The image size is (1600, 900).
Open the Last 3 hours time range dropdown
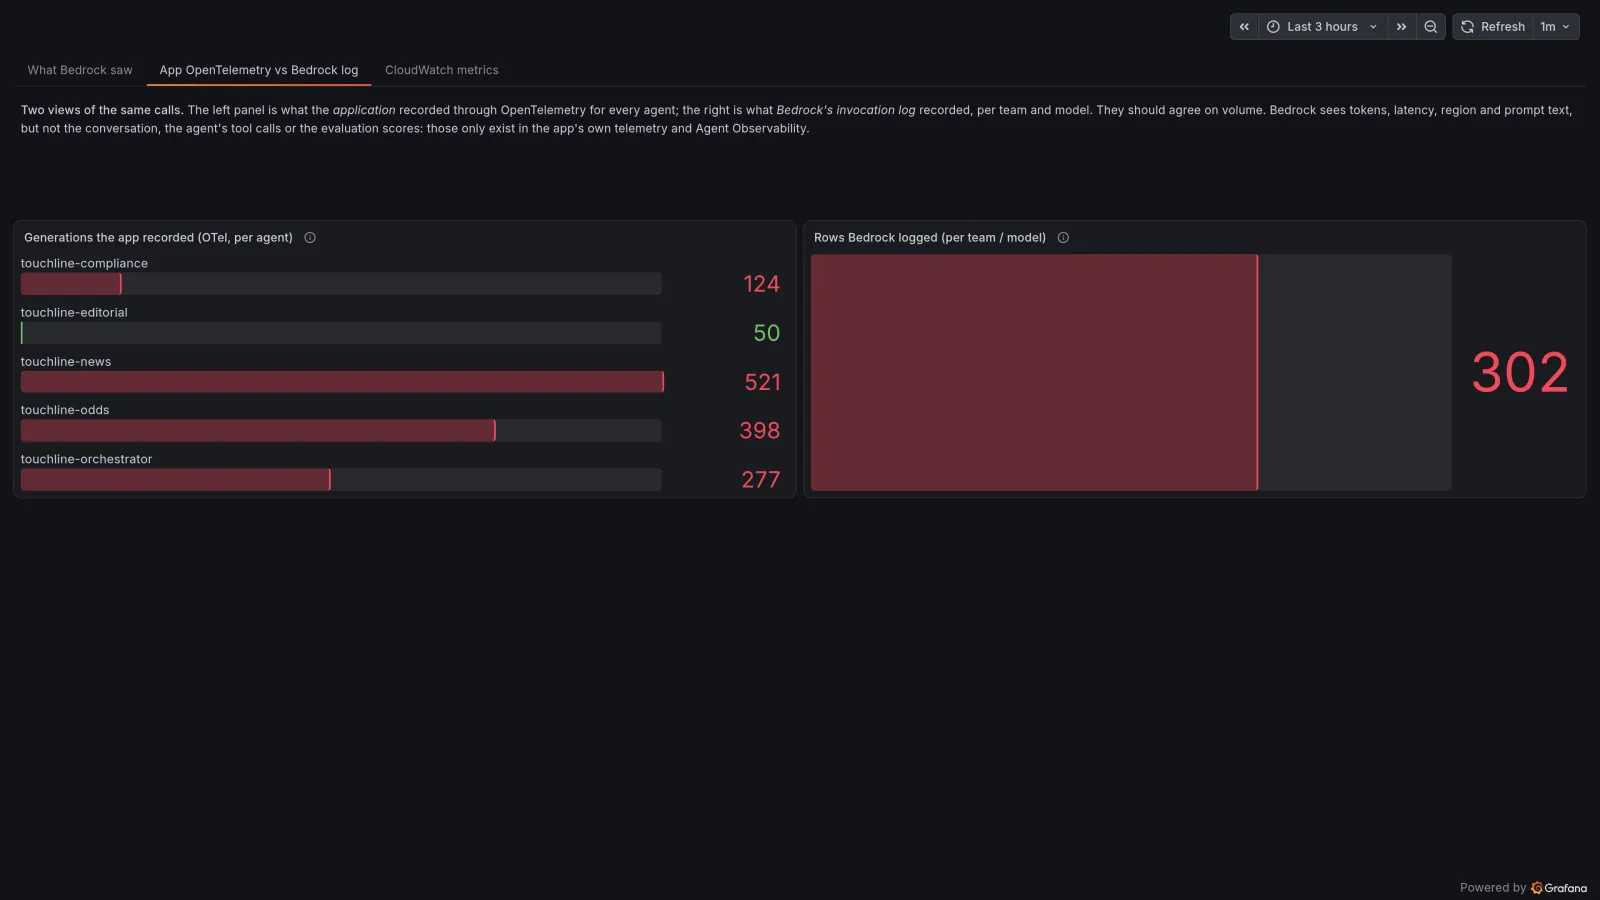coord(1322,27)
